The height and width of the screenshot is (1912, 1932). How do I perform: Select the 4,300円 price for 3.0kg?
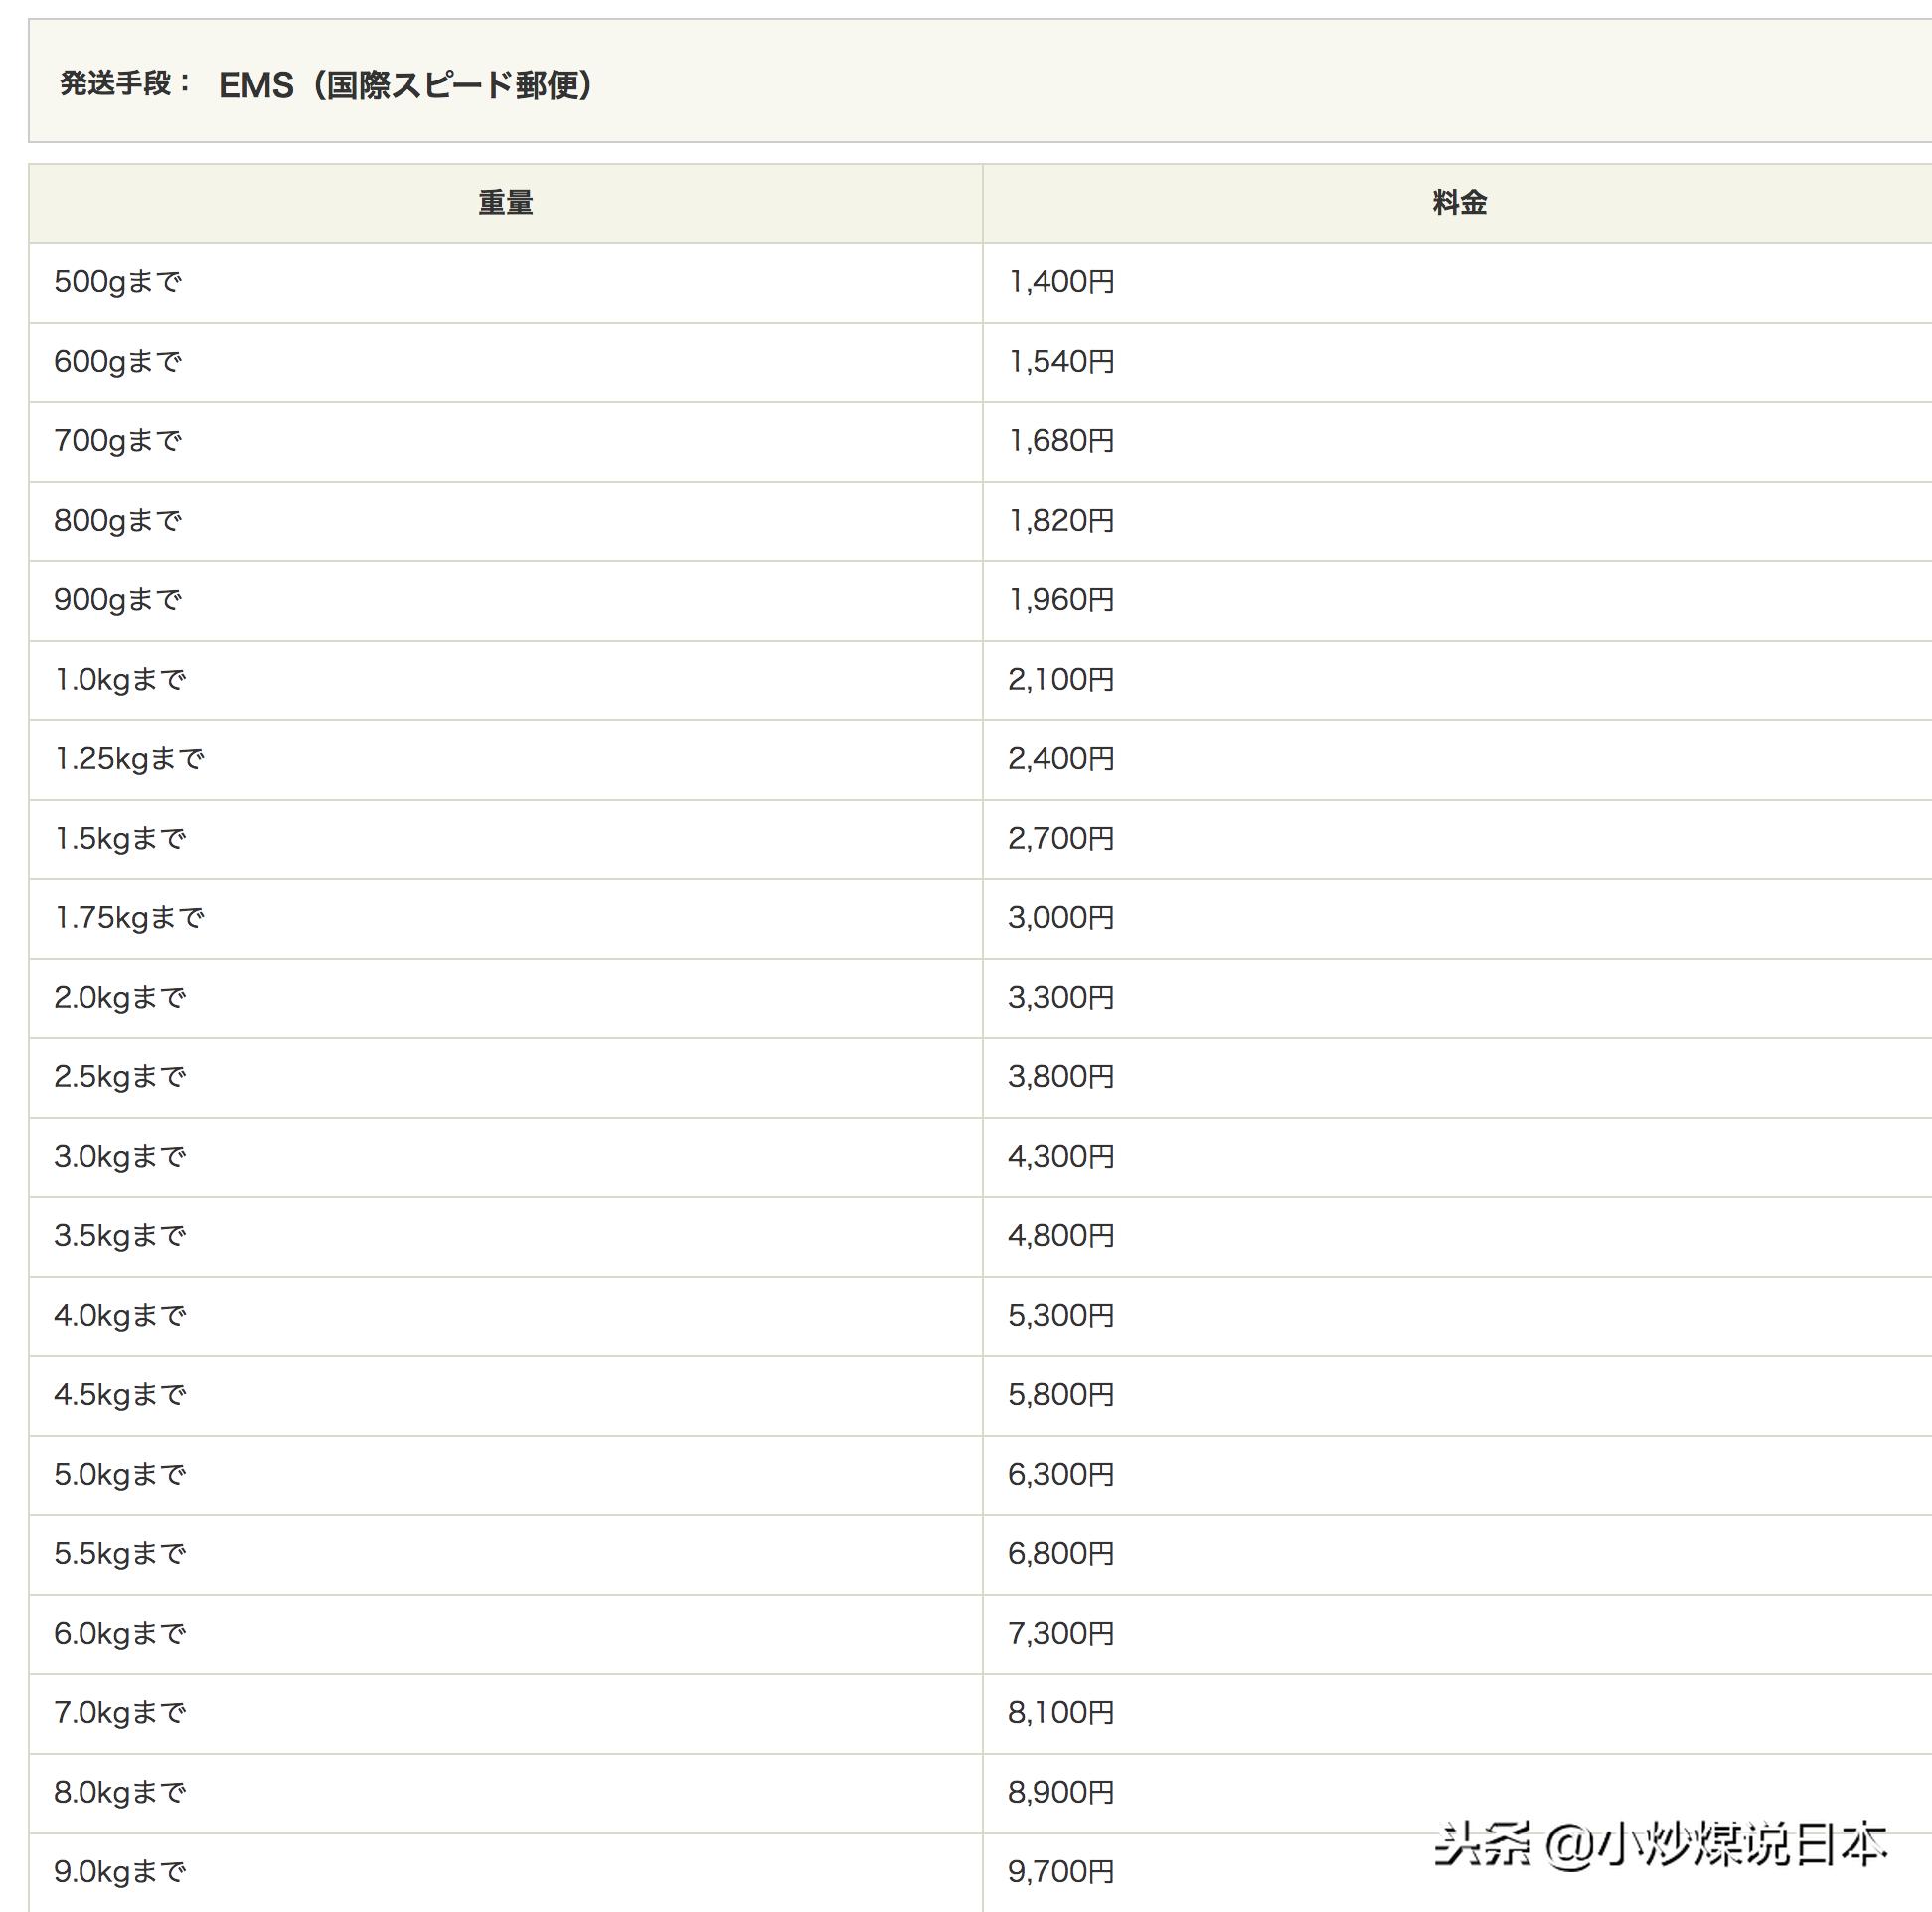click(1063, 1156)
